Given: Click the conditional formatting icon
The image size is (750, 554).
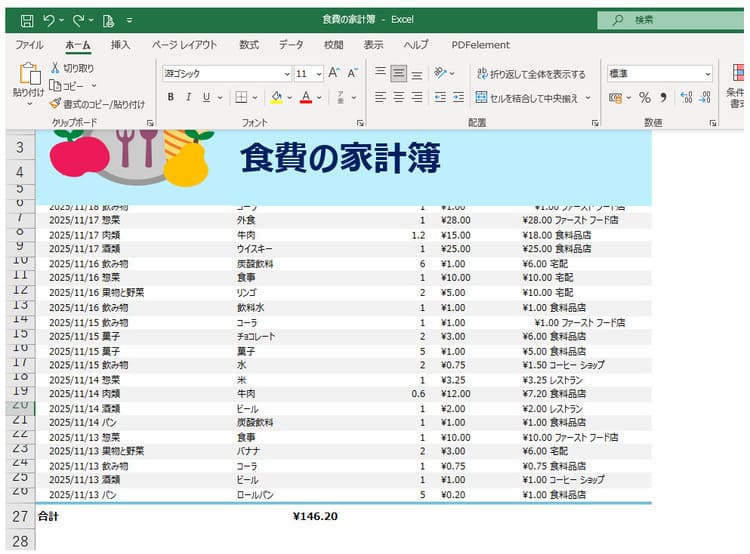Looking at the screenshot, I should point(738,73).
